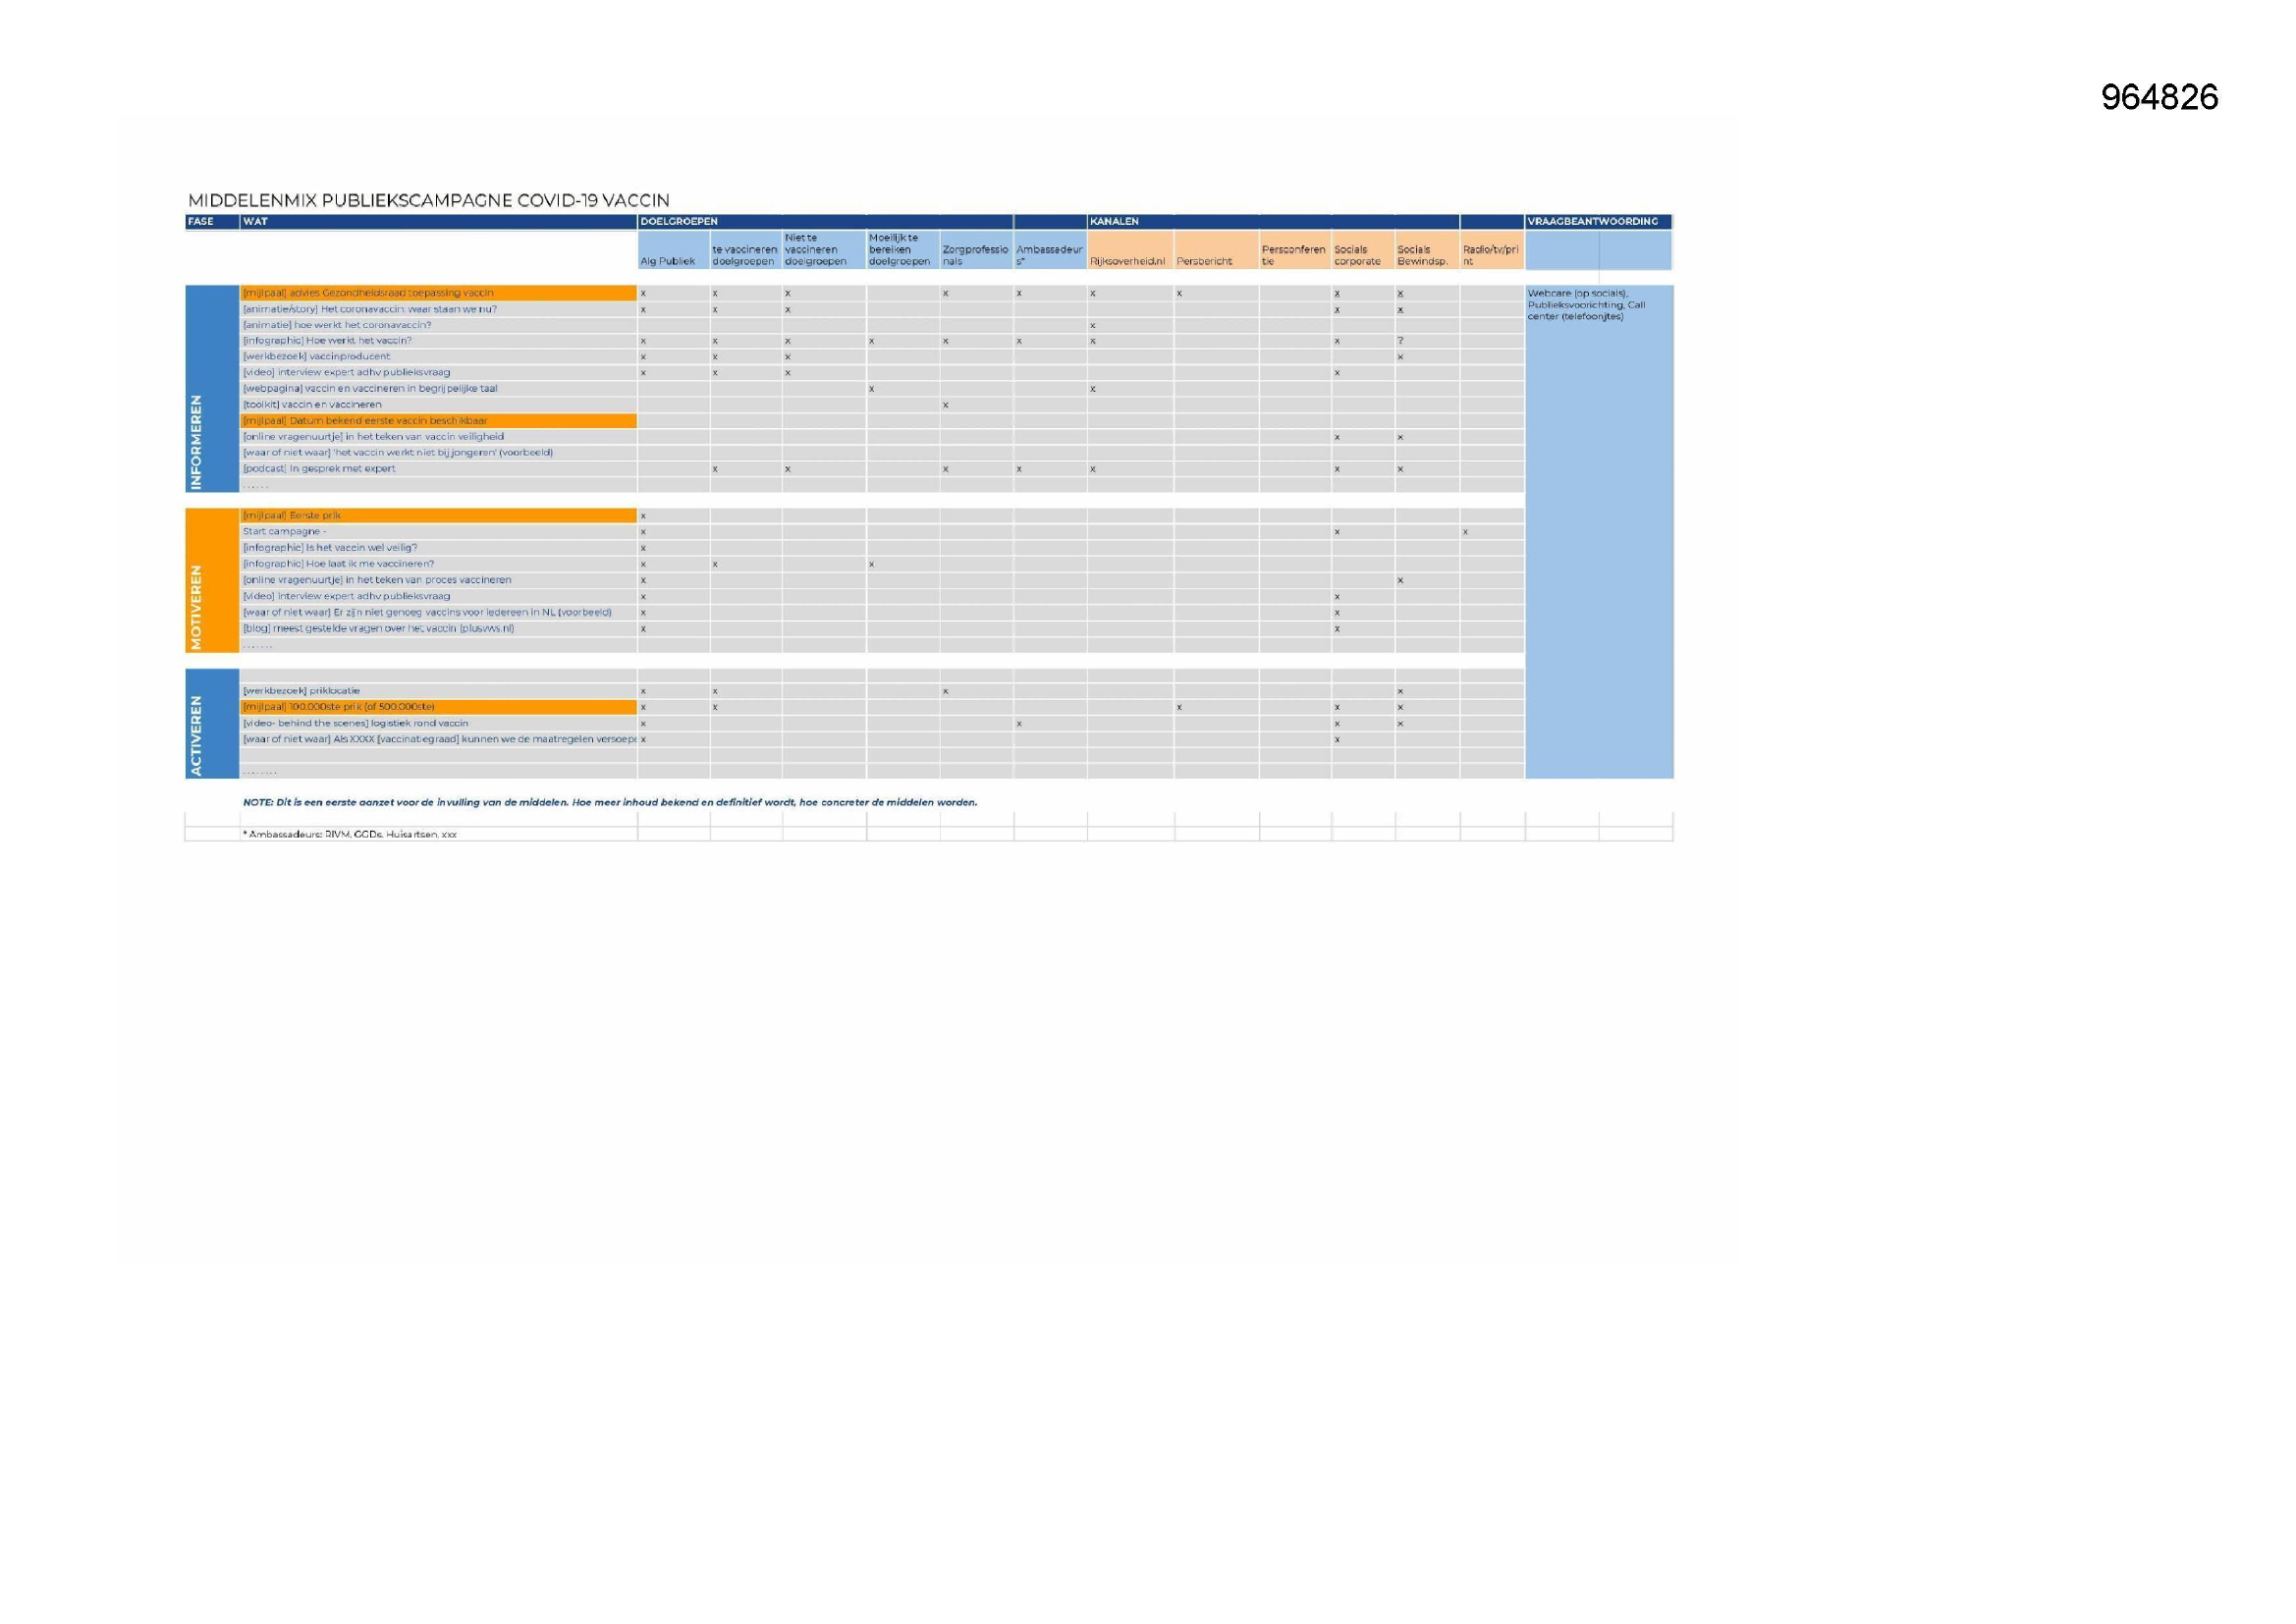The height and width of the screenshot is (1624, 2296).
Task: Click the 'te vaccineren doelgroepen' column header
Action: pyautogui.click(x=746, y=250)
